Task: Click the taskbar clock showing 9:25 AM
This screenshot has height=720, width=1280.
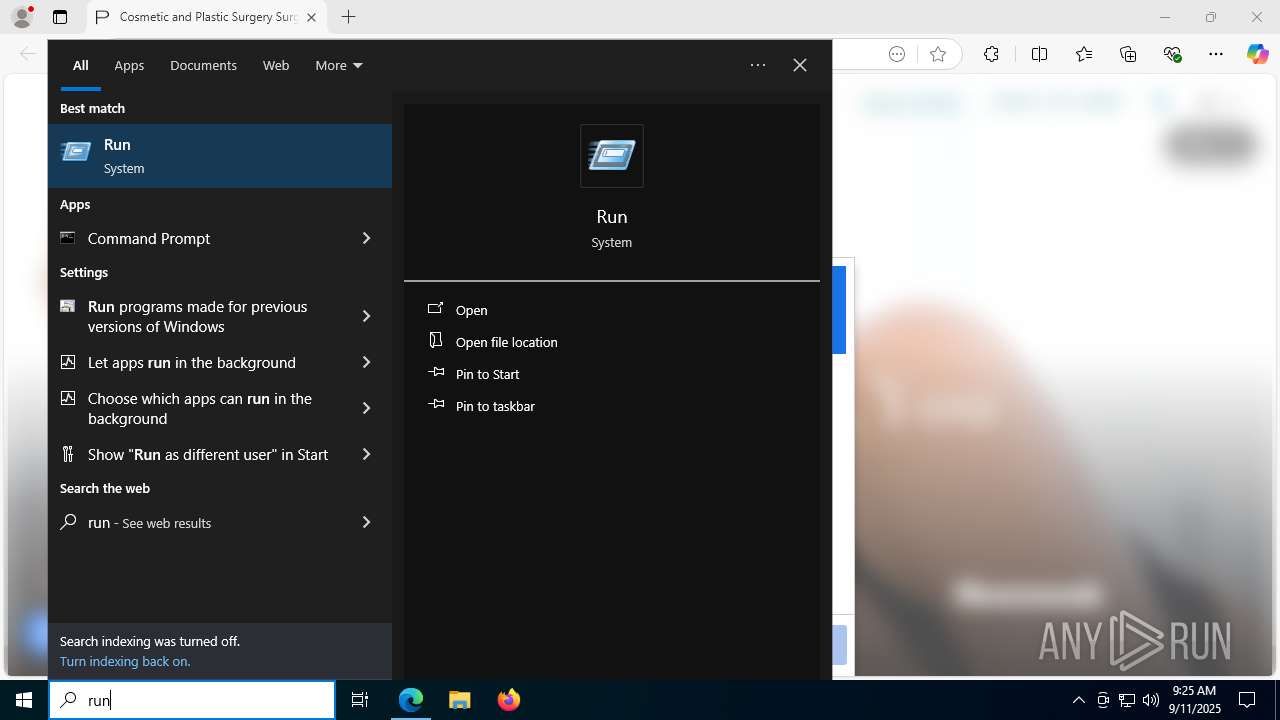Action: [1194, 700]
